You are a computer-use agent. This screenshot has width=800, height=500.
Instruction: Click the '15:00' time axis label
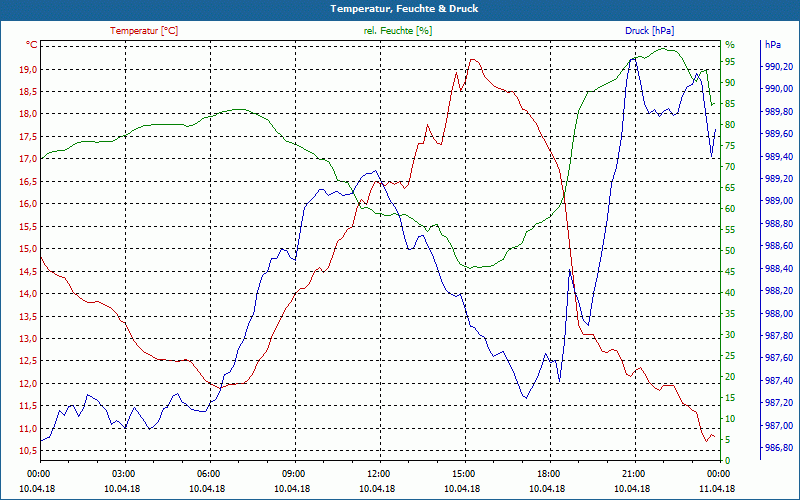pos(464,473)
